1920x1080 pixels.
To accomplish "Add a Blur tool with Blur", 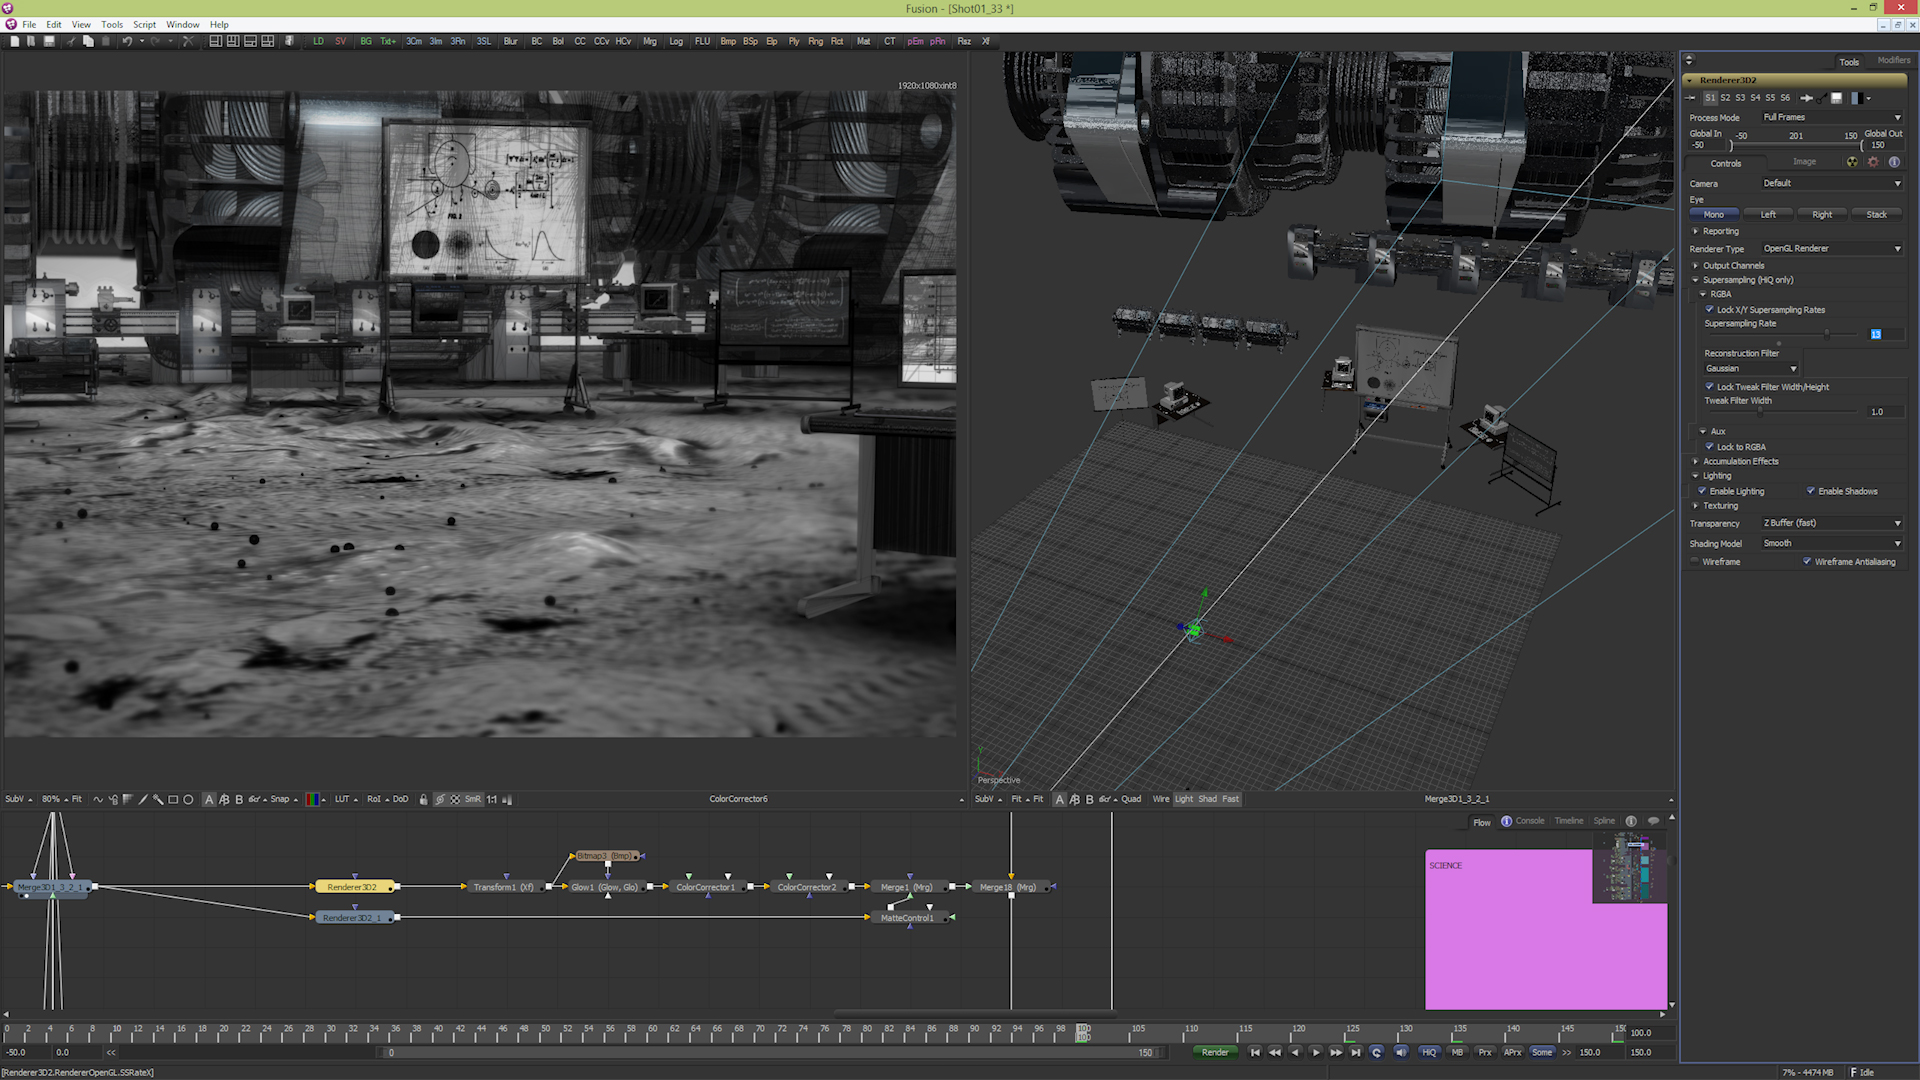I will (510, 41).
